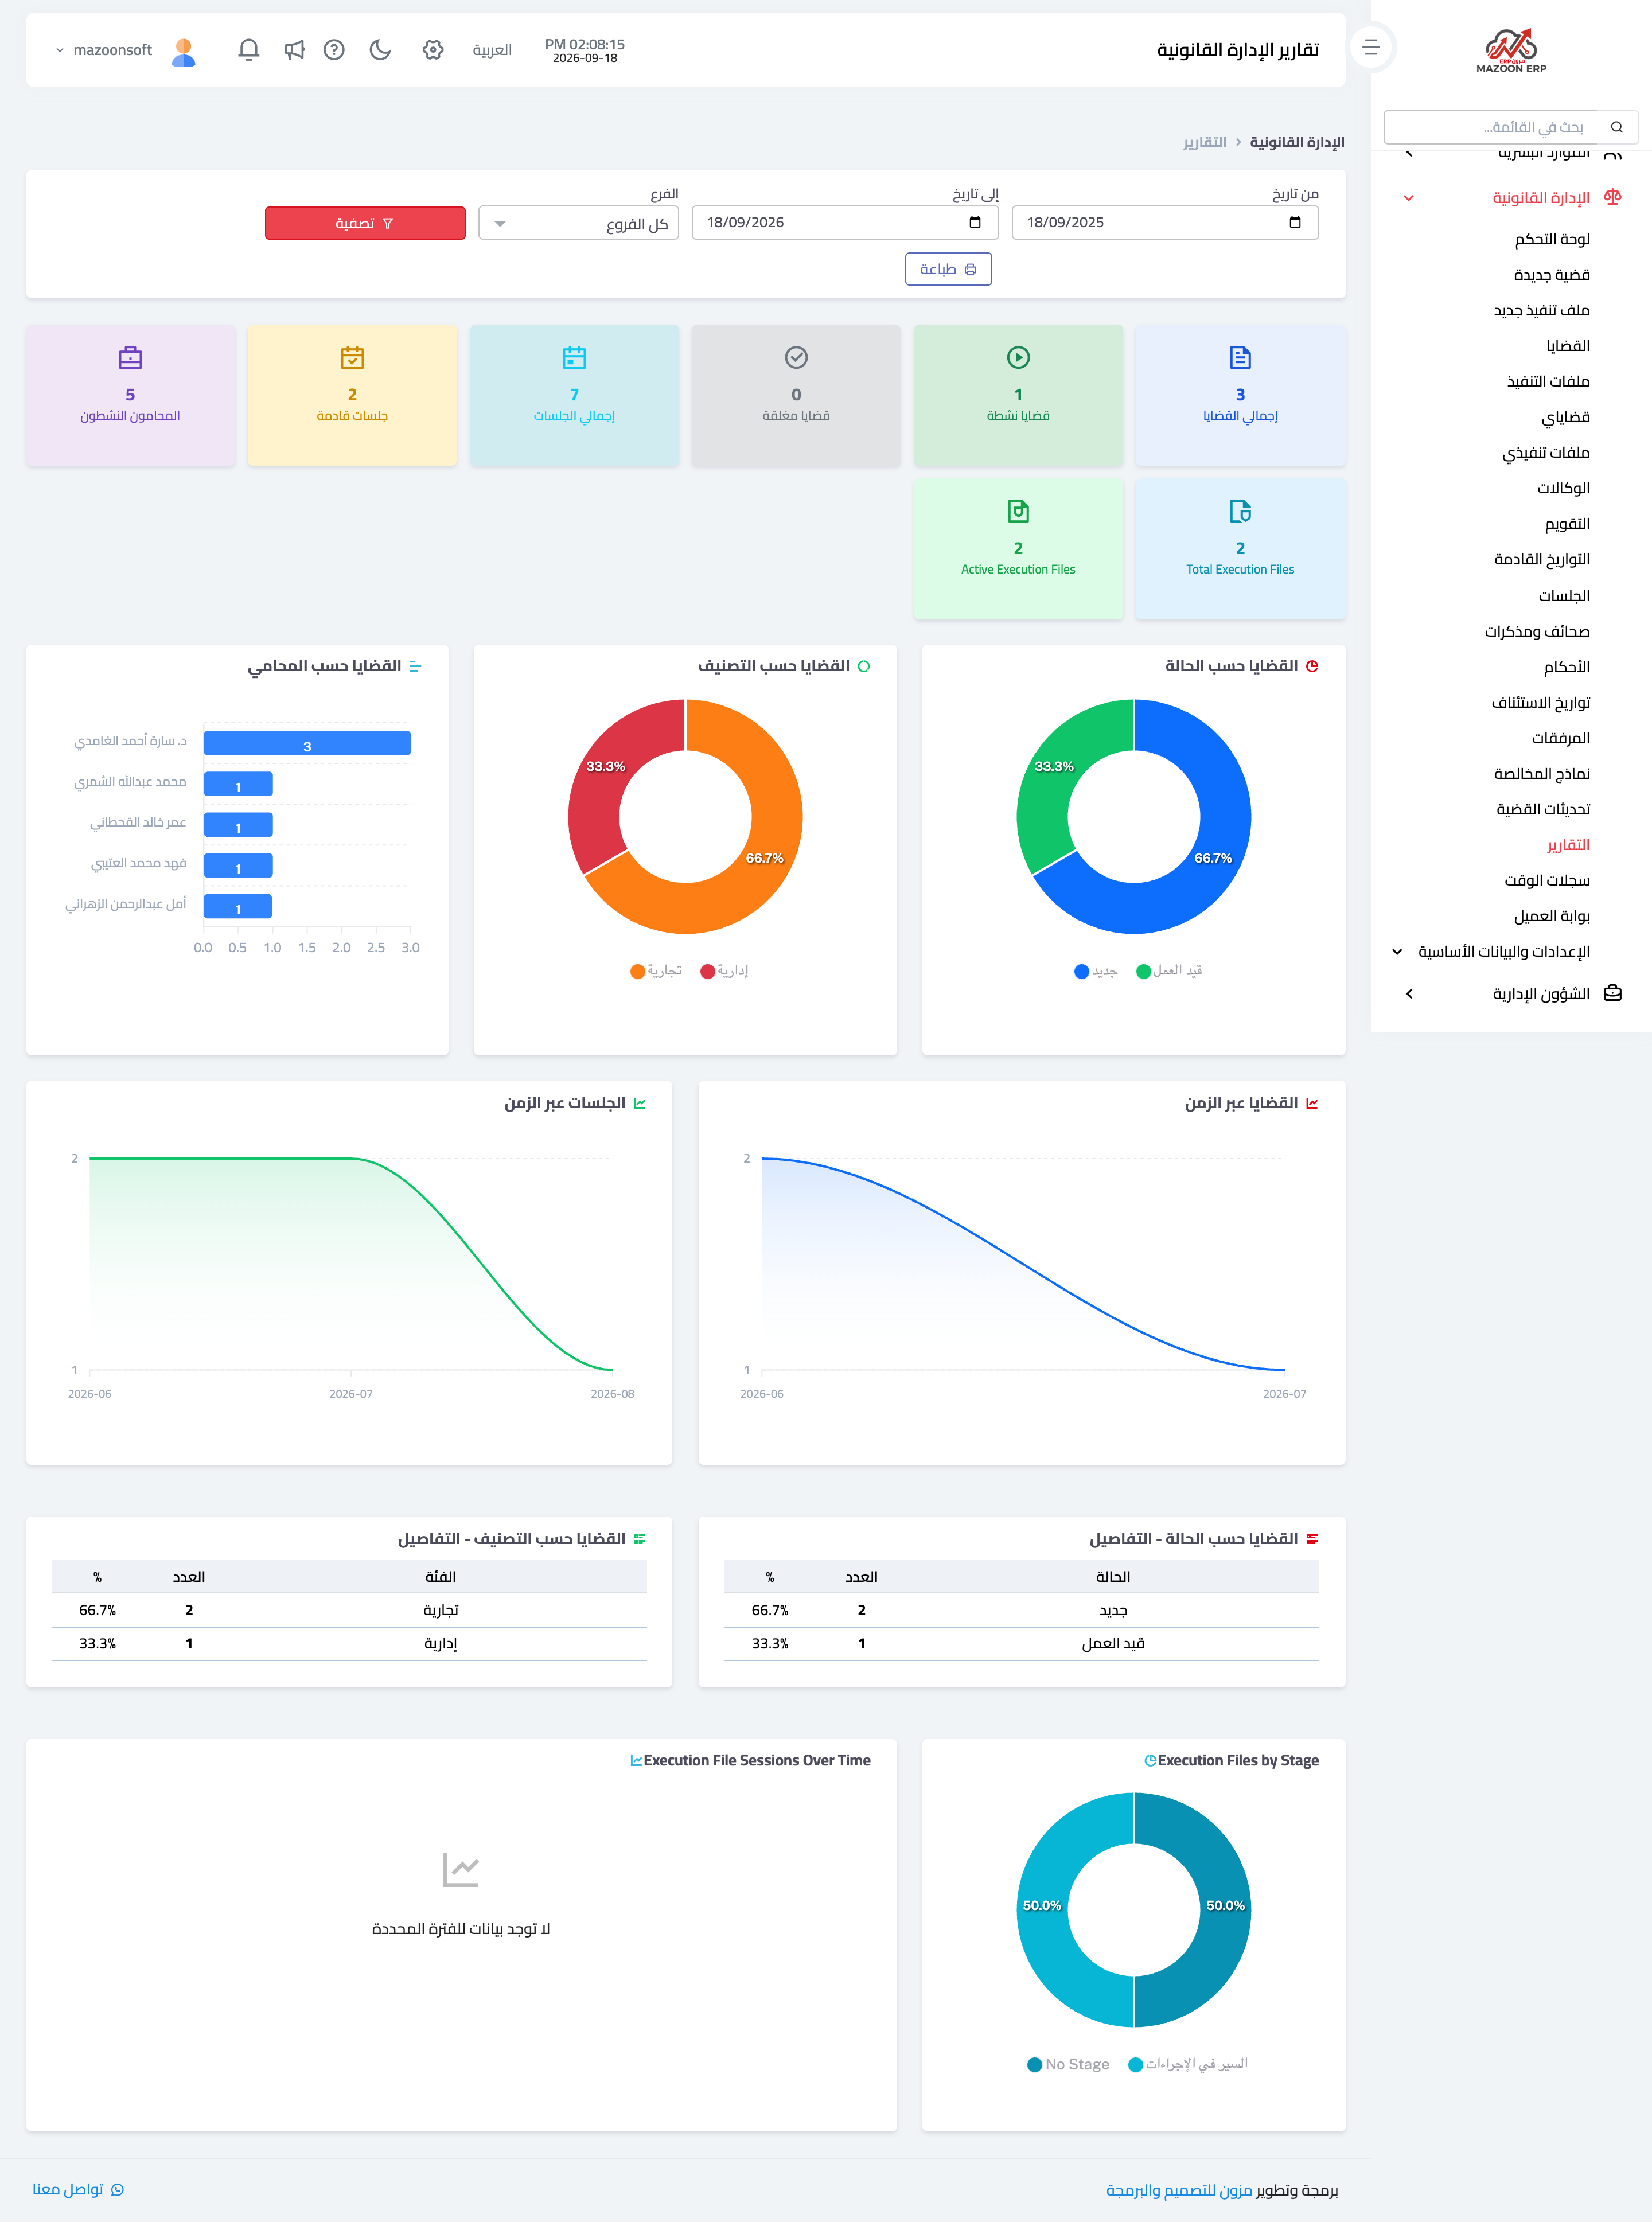Open التقويم menu item
Screen dimensions: 1652x2222
[1567, 523]
